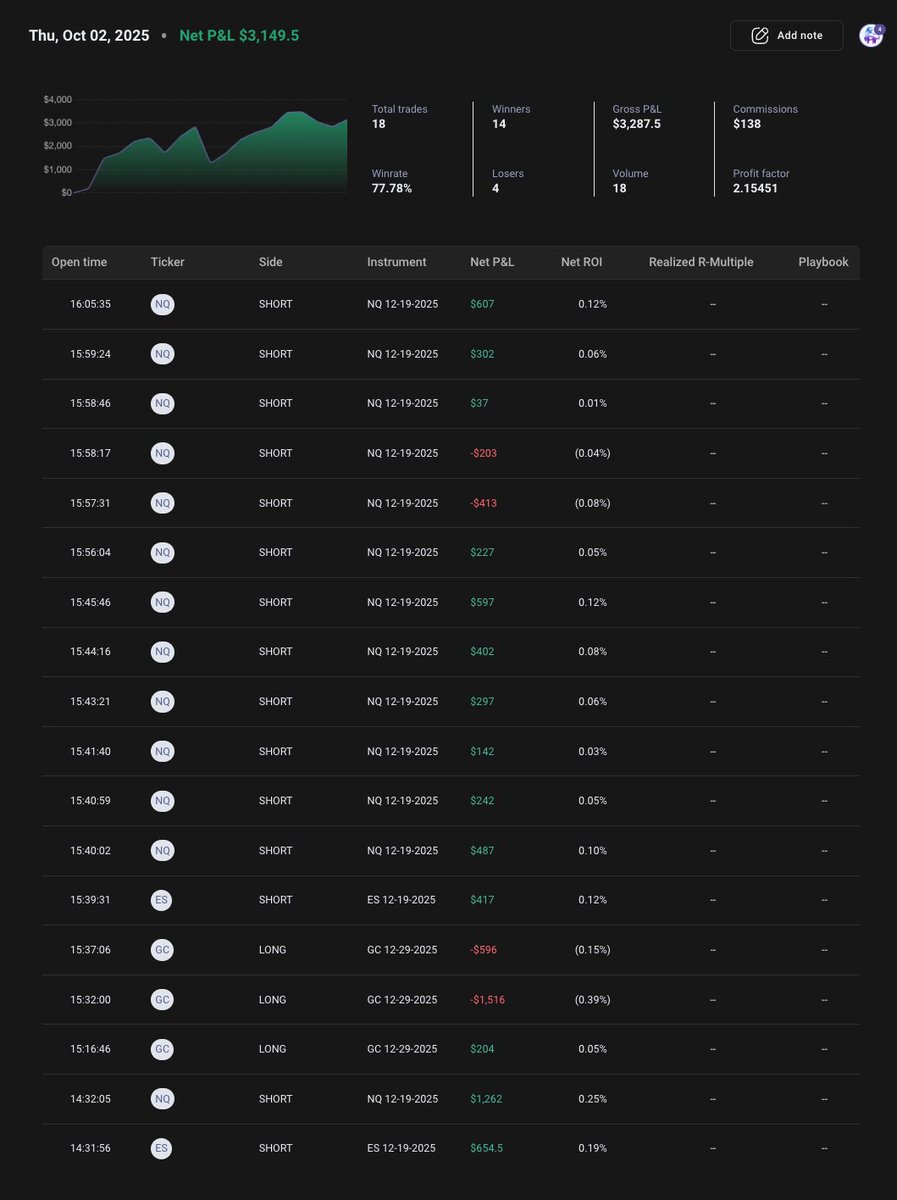
Task: Click the NQ ticker badge in the 16:05:35 row
Action: click(163, 304)
